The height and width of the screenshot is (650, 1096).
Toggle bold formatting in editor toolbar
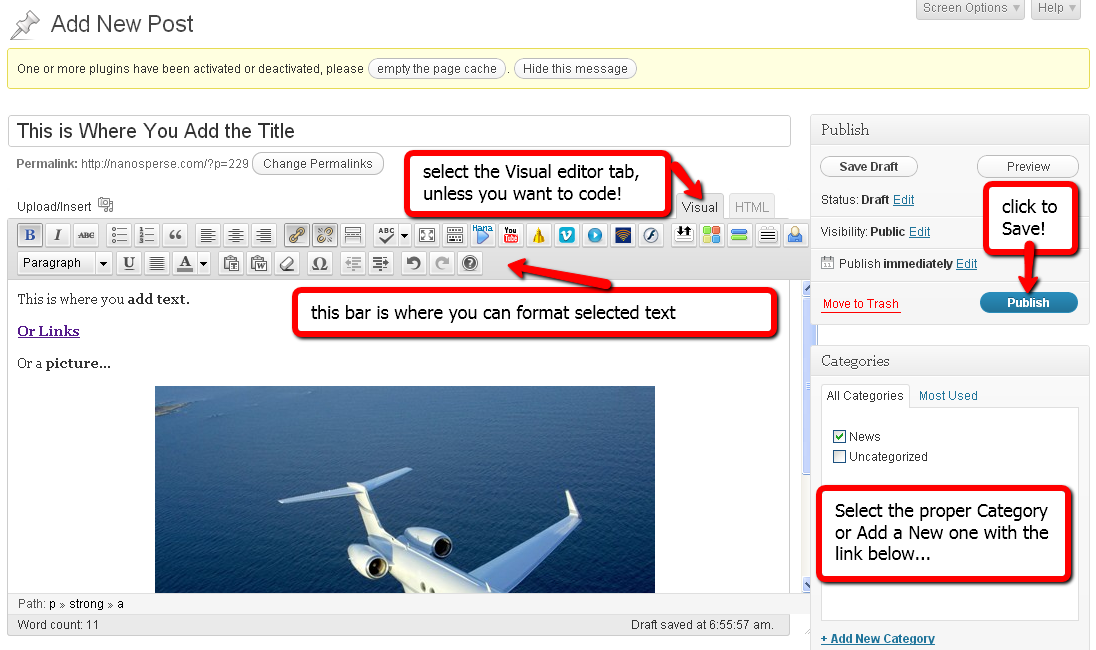point(30,235)
